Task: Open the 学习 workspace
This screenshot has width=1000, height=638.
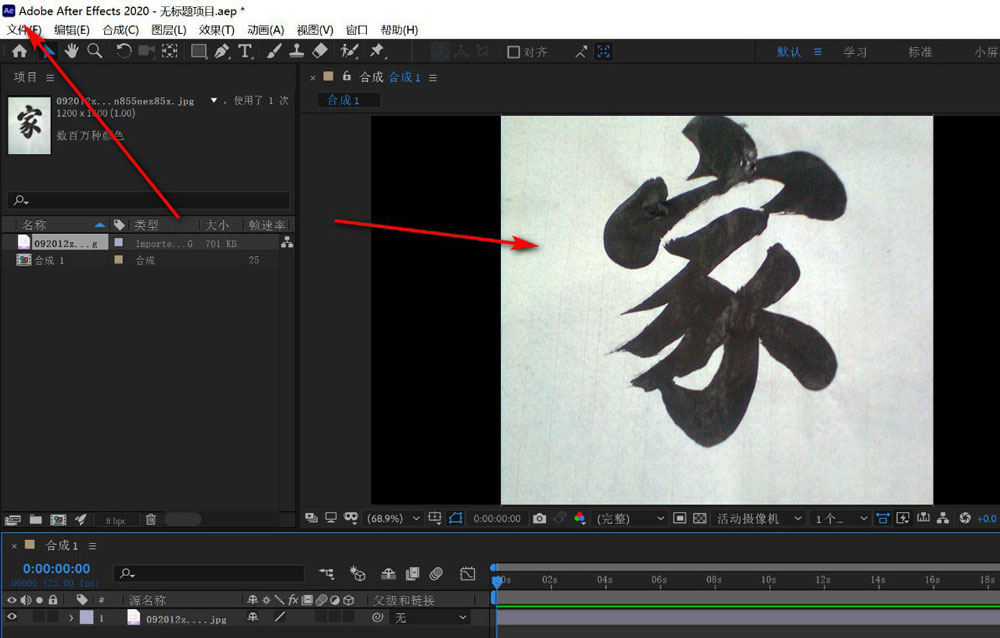Action: point(856,51)
